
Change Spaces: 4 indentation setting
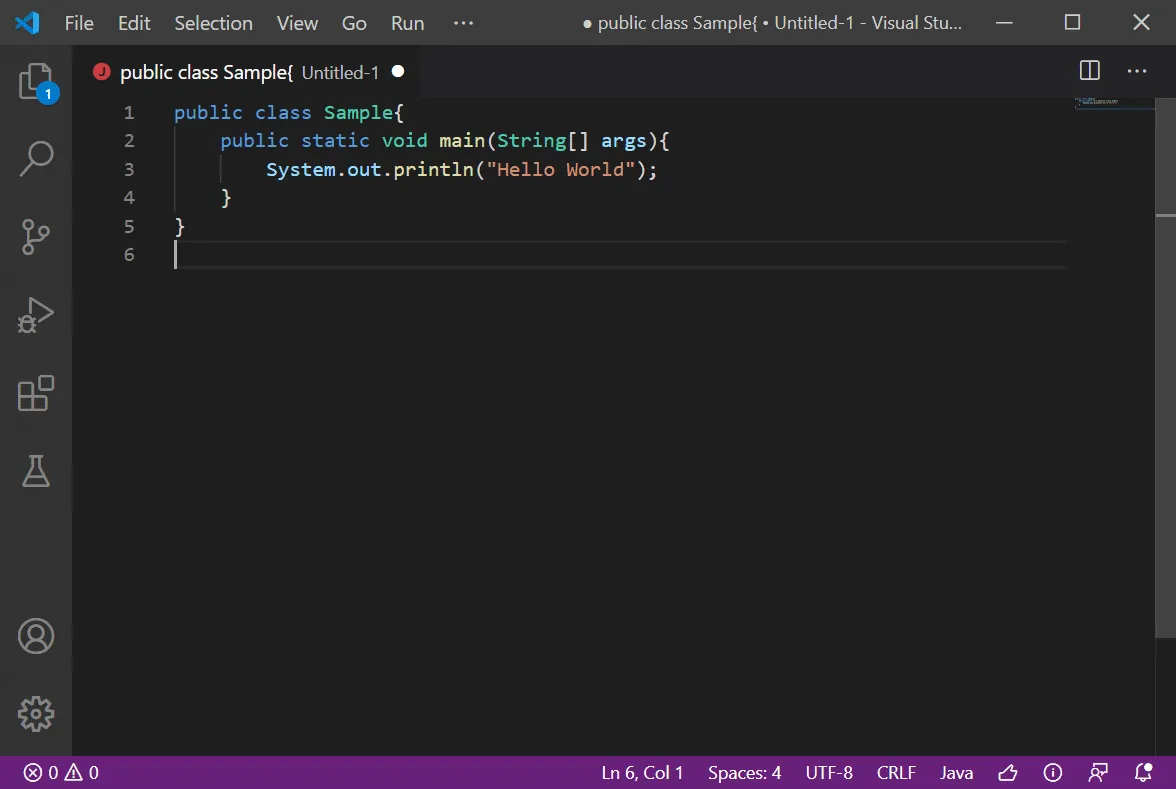click(744, 772)
